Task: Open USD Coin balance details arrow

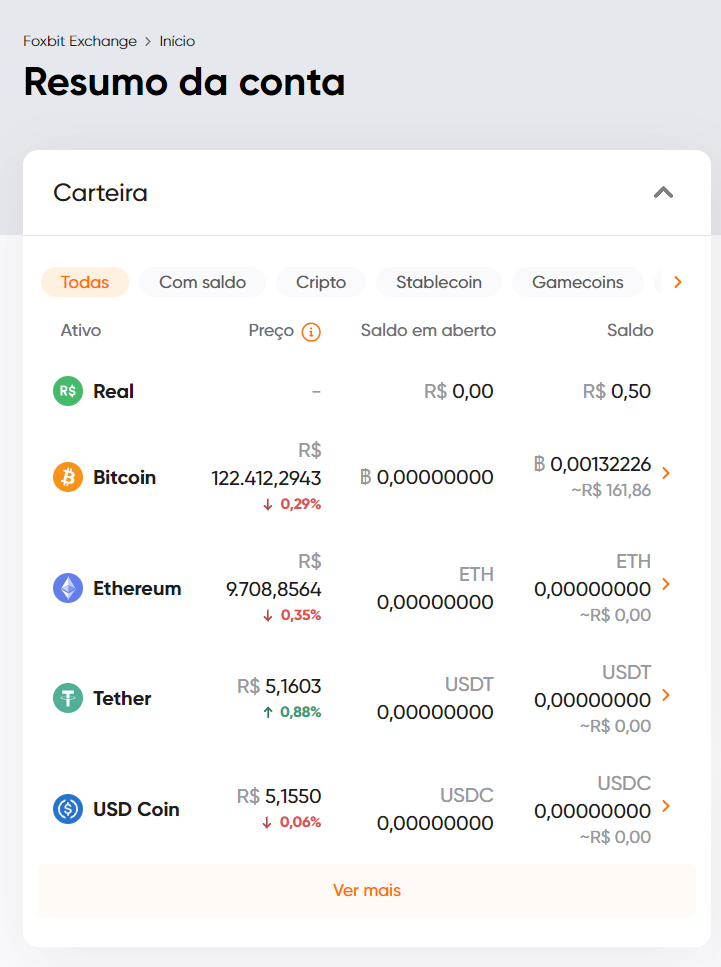Action: 666,806
